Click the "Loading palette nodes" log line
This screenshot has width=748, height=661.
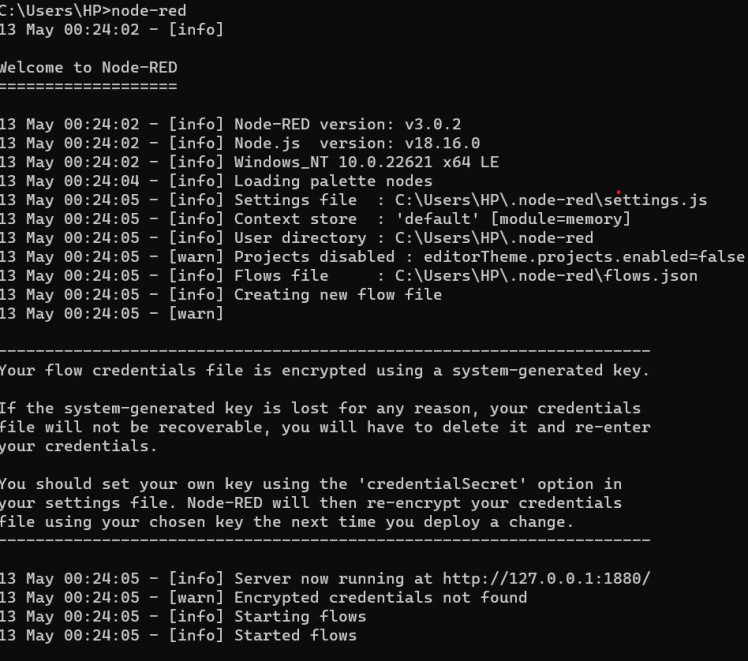[x=333, y=181]
